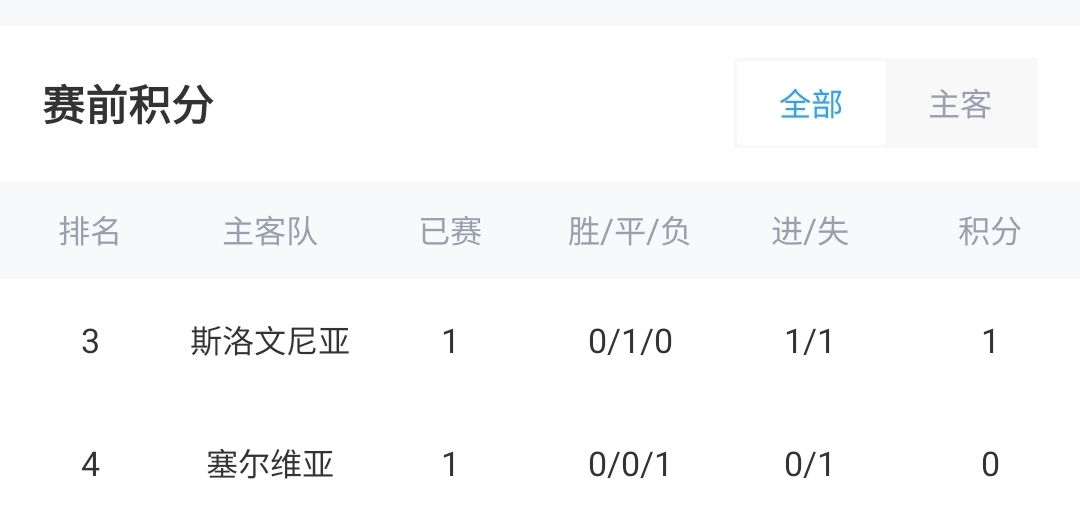Tap rank number 3 in the table
The height and width of the screenshot is (518, 1080).
click(90, 342)
